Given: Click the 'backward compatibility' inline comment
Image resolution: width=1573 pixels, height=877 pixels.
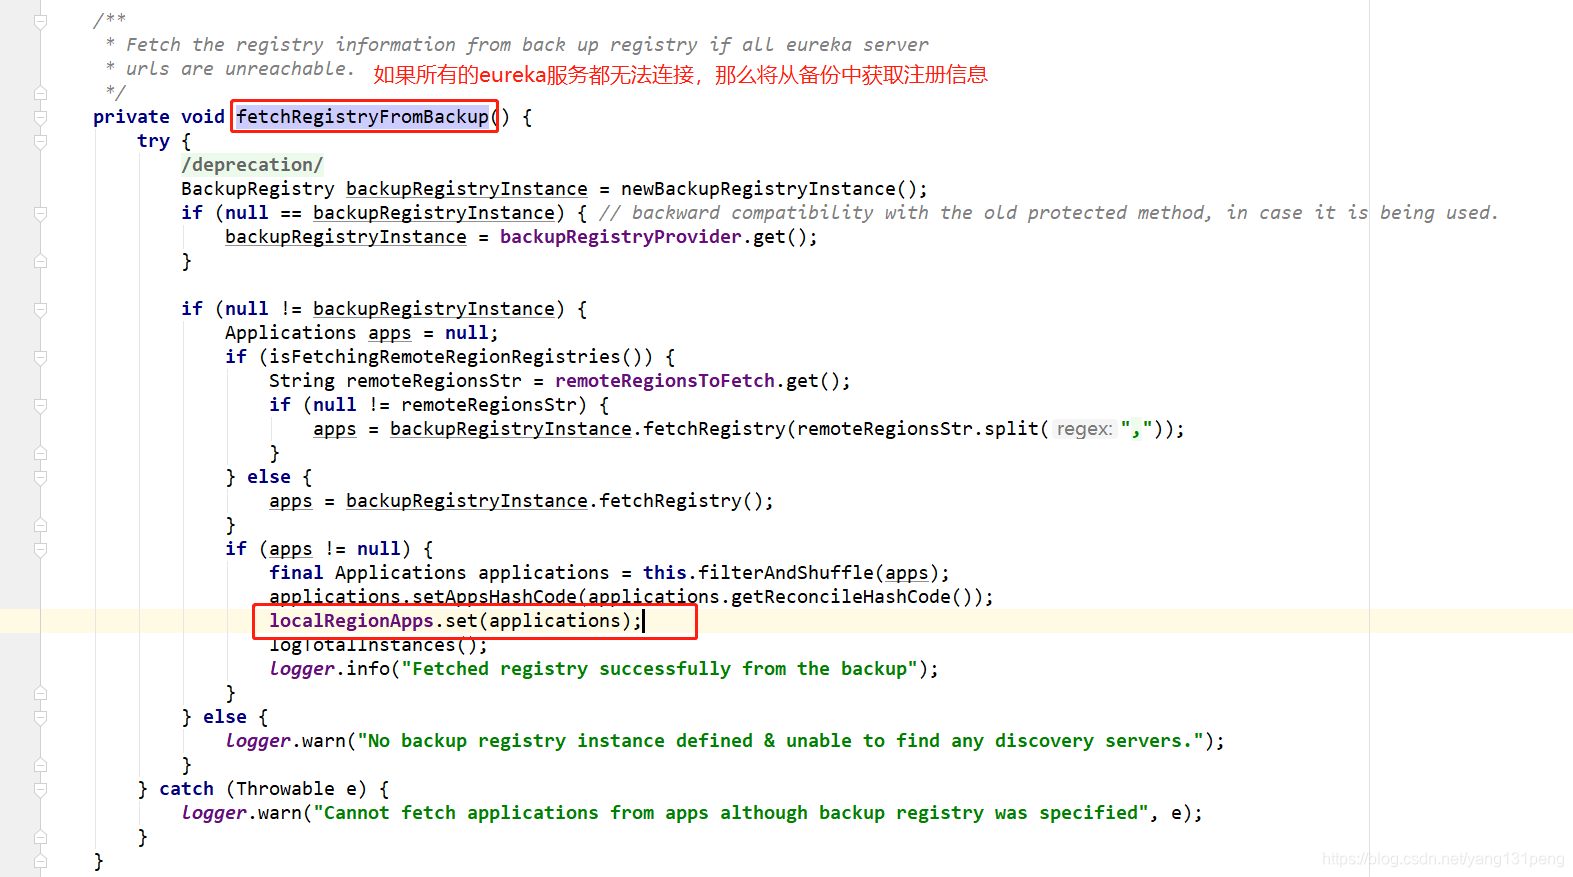Looking at the screenshot, I should [1048, 213].
